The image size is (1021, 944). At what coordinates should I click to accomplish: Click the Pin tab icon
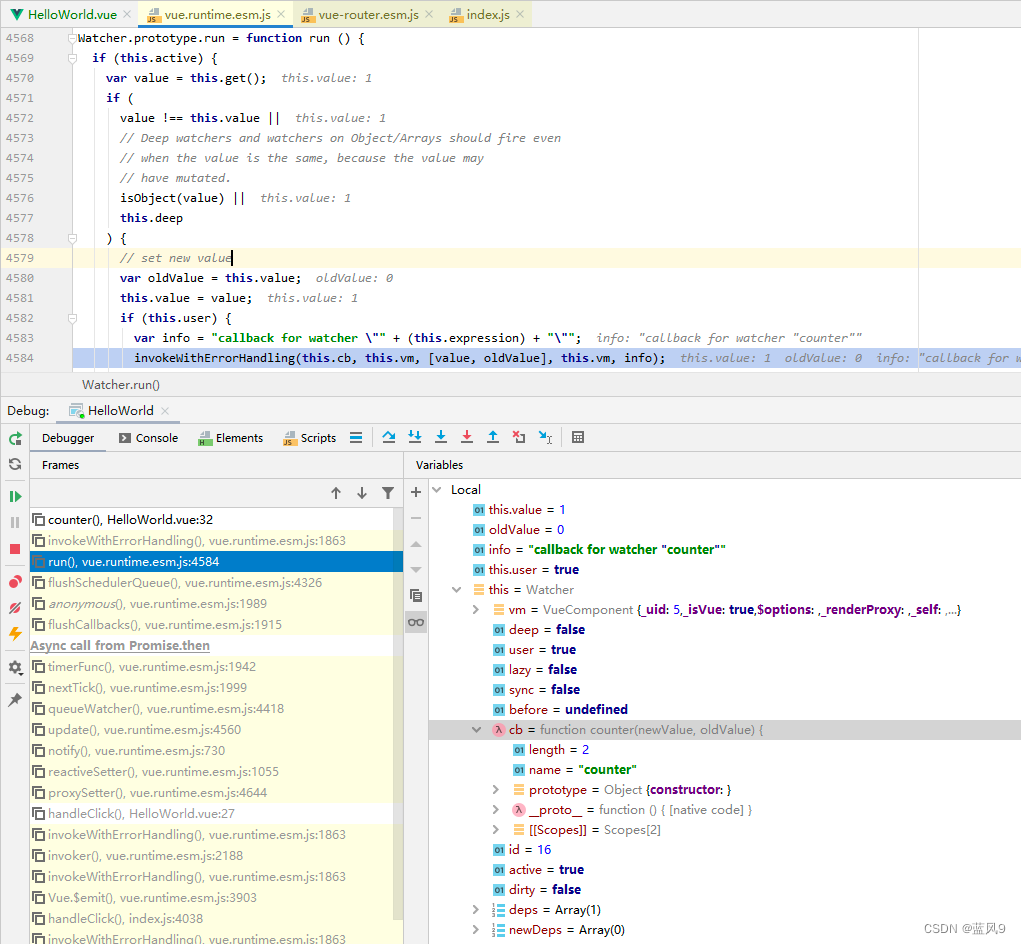(x=15, y=700)
